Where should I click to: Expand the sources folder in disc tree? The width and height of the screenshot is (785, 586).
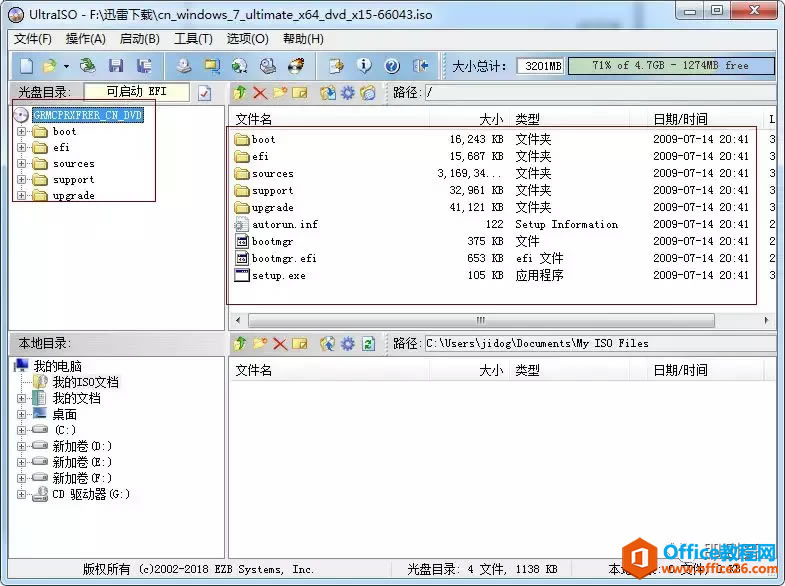click(22, 164)
